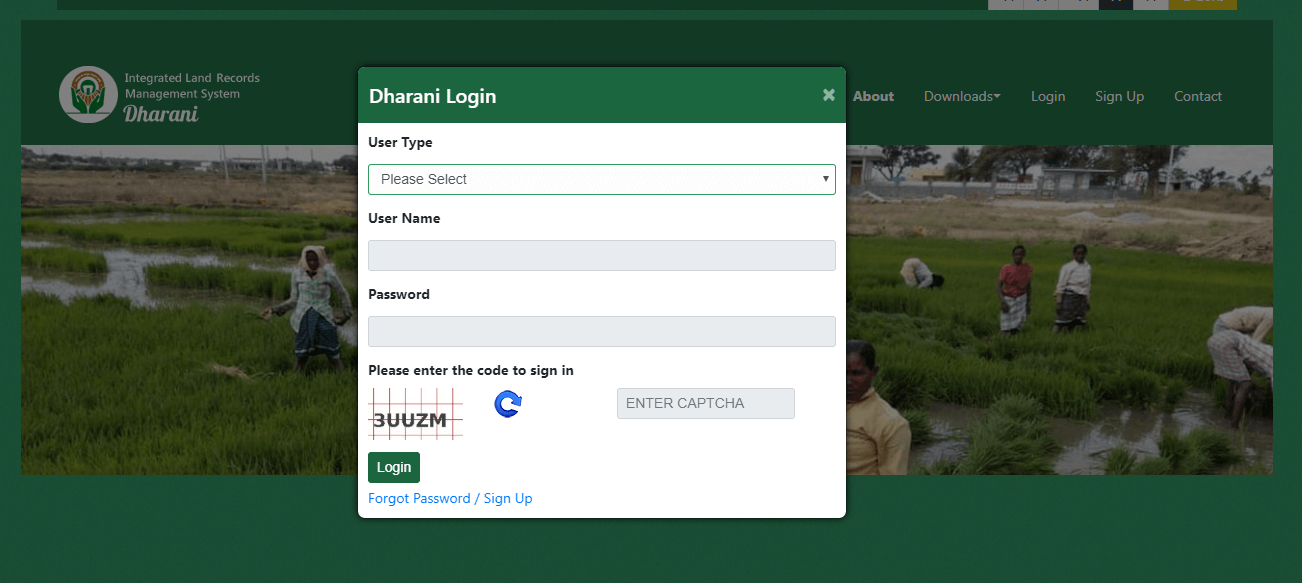Click the leftmost small button in the utility bar

coord(1007,4)
